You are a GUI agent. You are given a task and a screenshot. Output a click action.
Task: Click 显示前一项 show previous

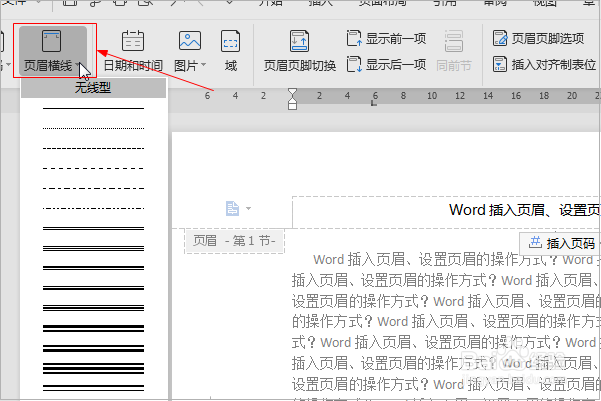386,38
